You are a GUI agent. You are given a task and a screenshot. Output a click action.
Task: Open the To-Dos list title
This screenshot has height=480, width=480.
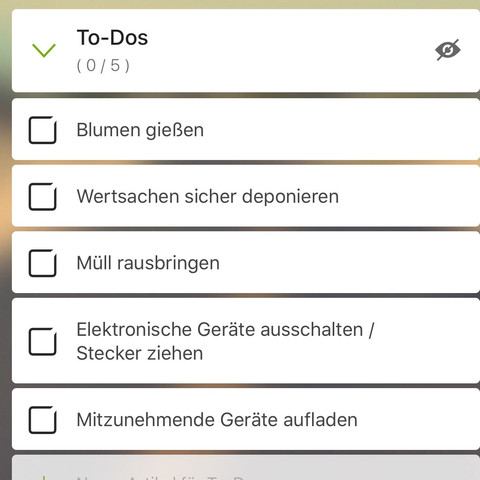pos(112,37)
